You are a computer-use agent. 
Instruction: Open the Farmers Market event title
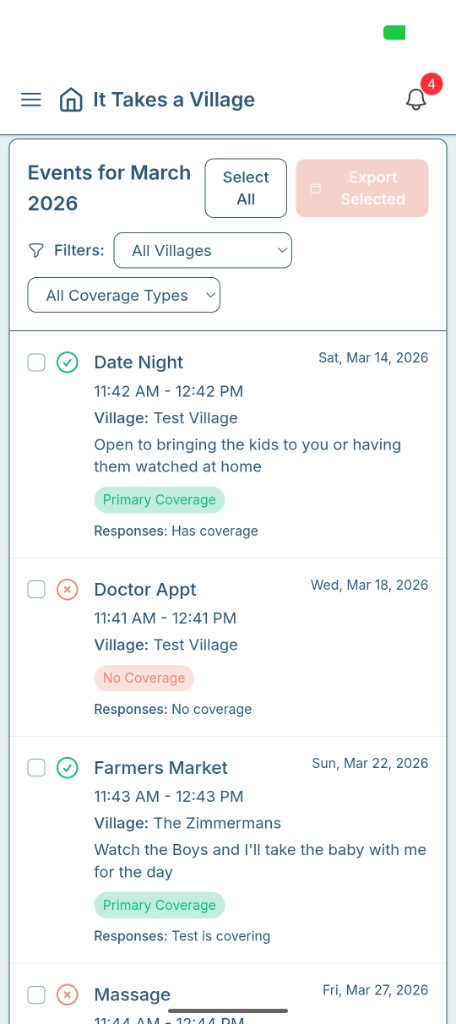tap(161, 768)
